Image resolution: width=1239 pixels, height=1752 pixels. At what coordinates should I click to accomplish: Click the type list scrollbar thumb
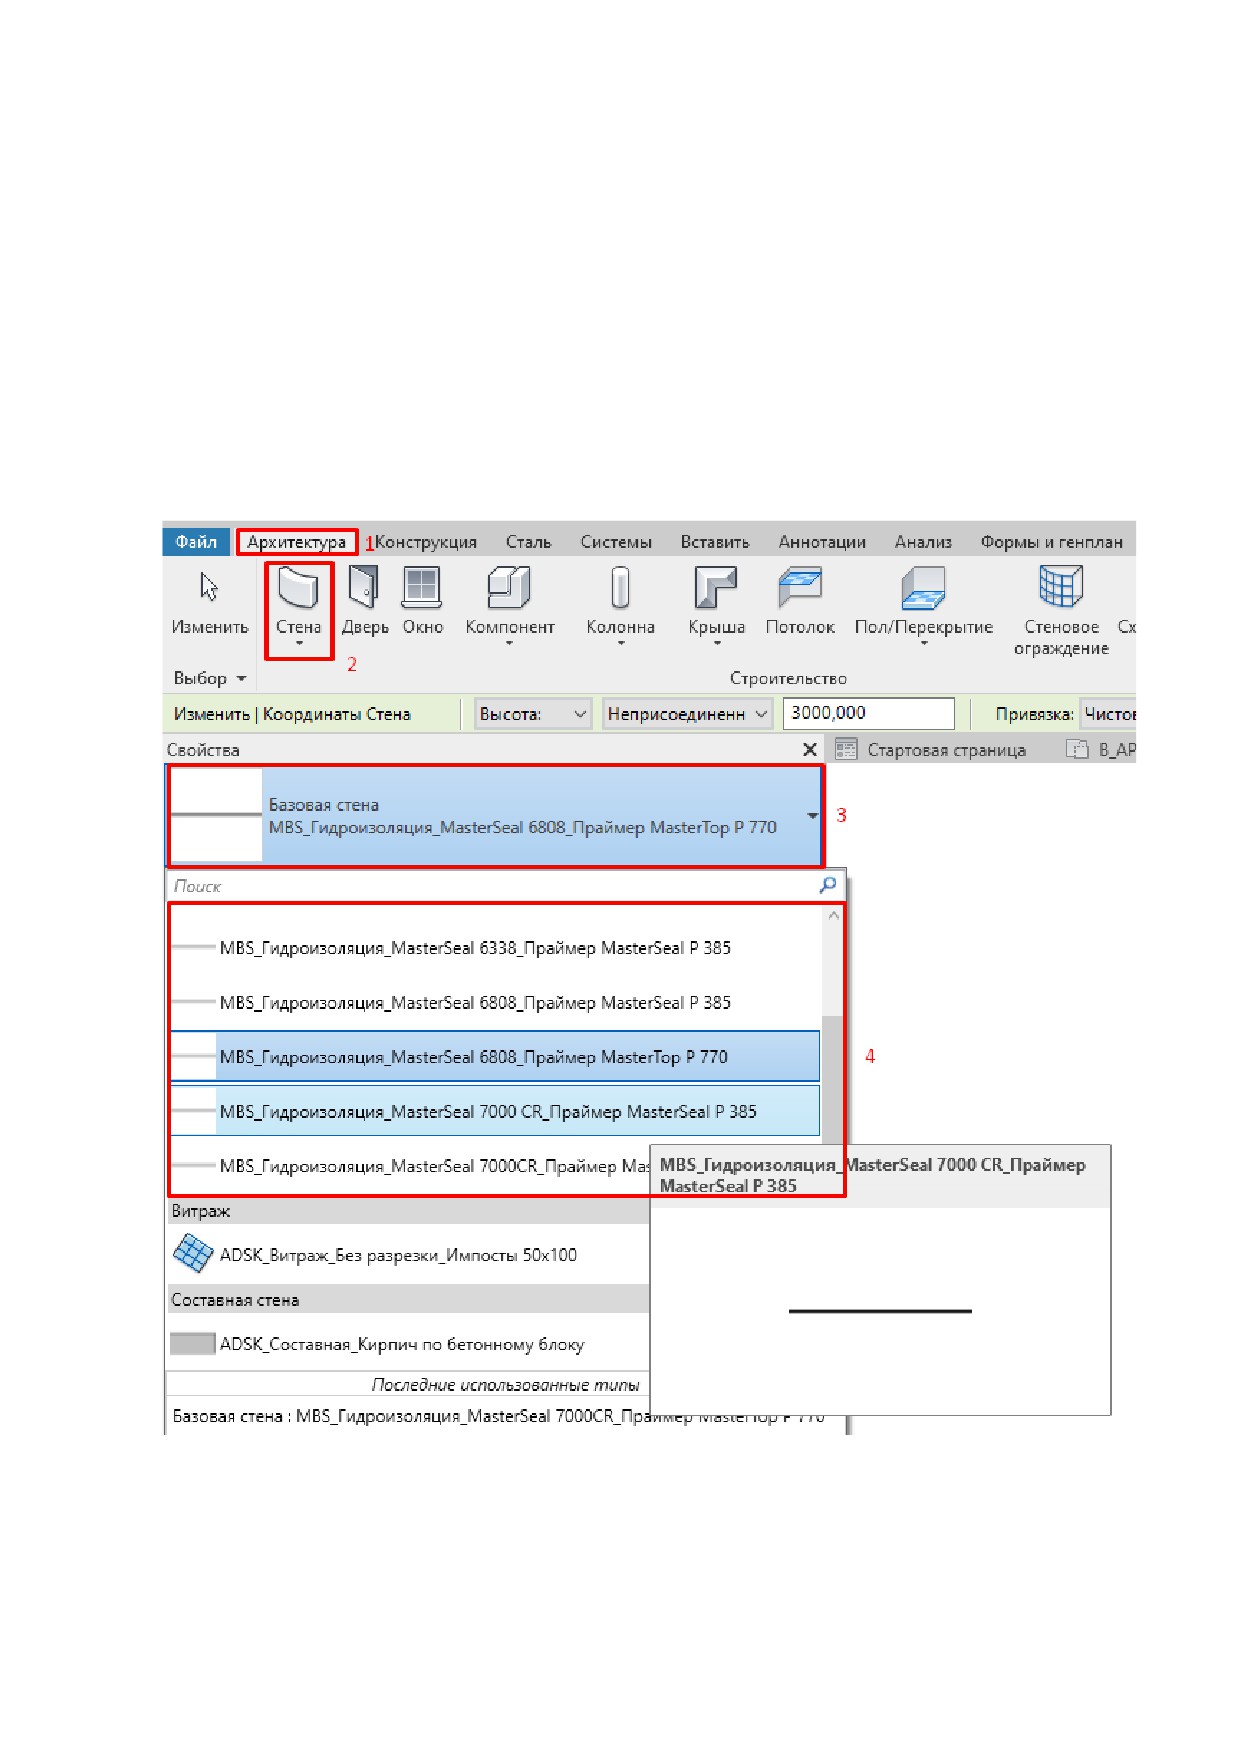point(832,1080)
